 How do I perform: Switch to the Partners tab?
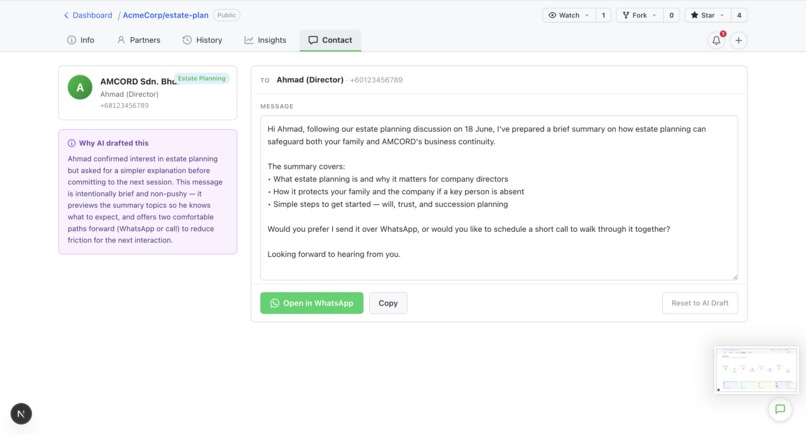pos(139,40)
